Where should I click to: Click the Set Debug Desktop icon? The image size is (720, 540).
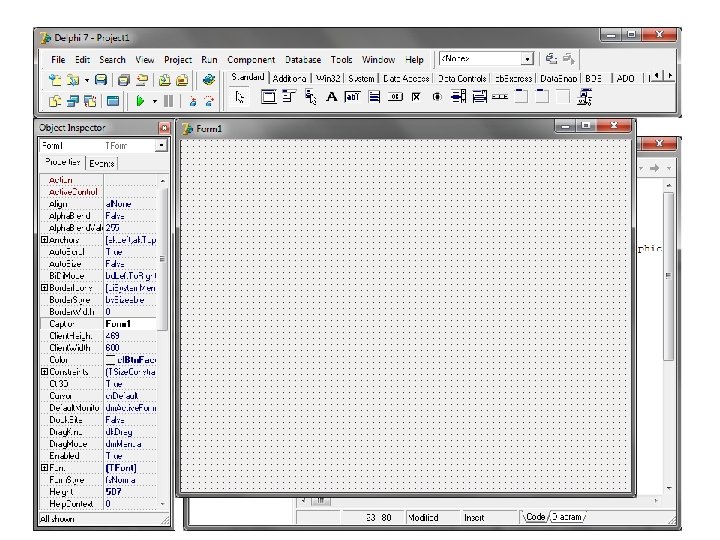pos(568,59)
